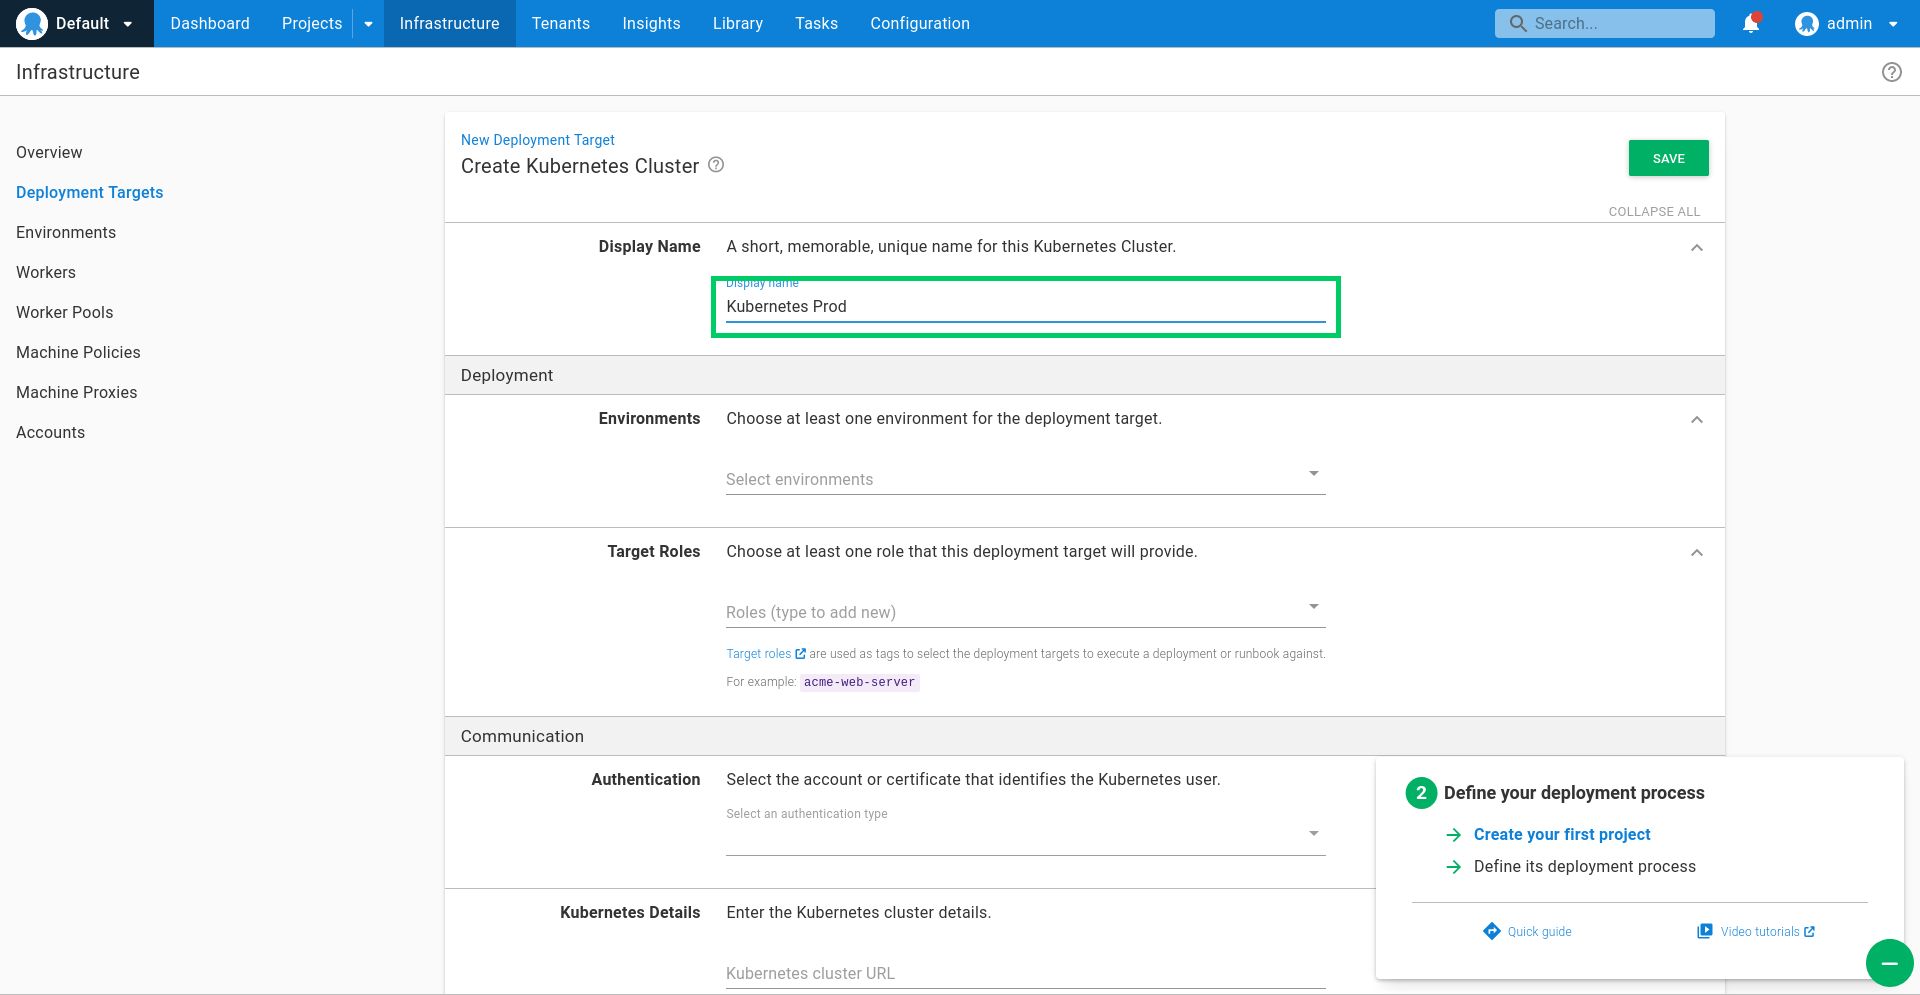Image resolution: width=1920 pixels, height=995 pixels.
Task: Click Create your first project link
Action: (1562, 835)
